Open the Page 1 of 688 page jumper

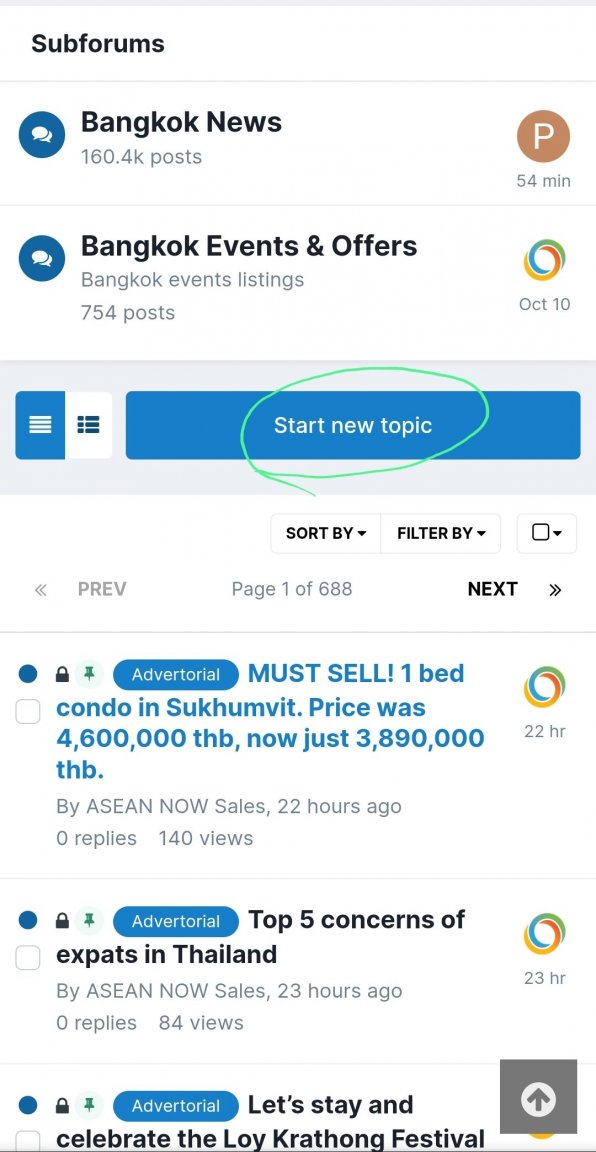tap(292, 589)
